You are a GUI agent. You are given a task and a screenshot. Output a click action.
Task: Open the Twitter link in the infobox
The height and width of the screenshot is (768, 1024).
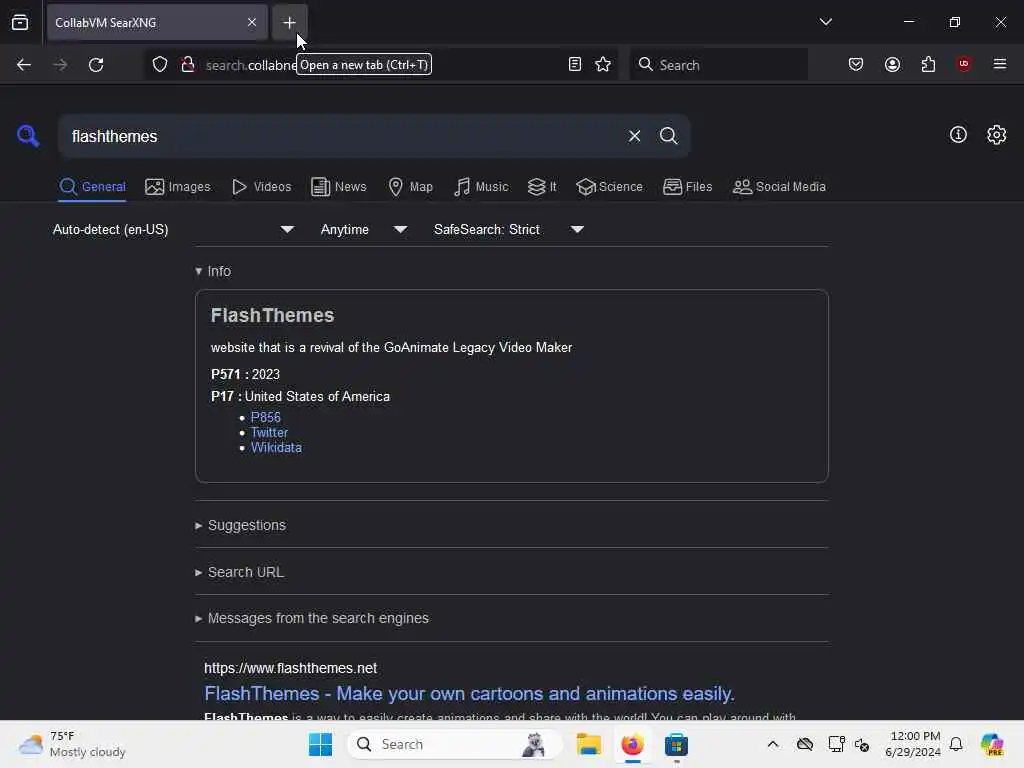point(269,432)
